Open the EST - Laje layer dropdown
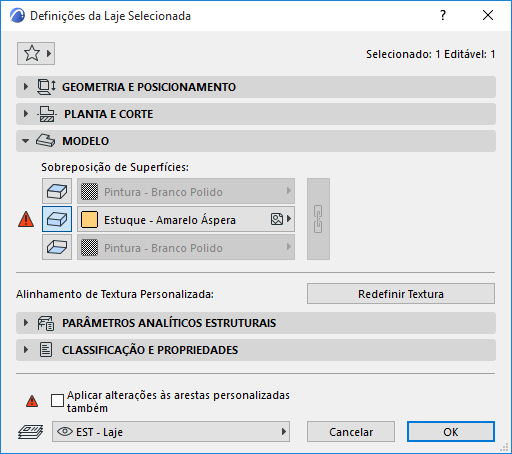This screenshot has height=454, width=512. point(171,432)
